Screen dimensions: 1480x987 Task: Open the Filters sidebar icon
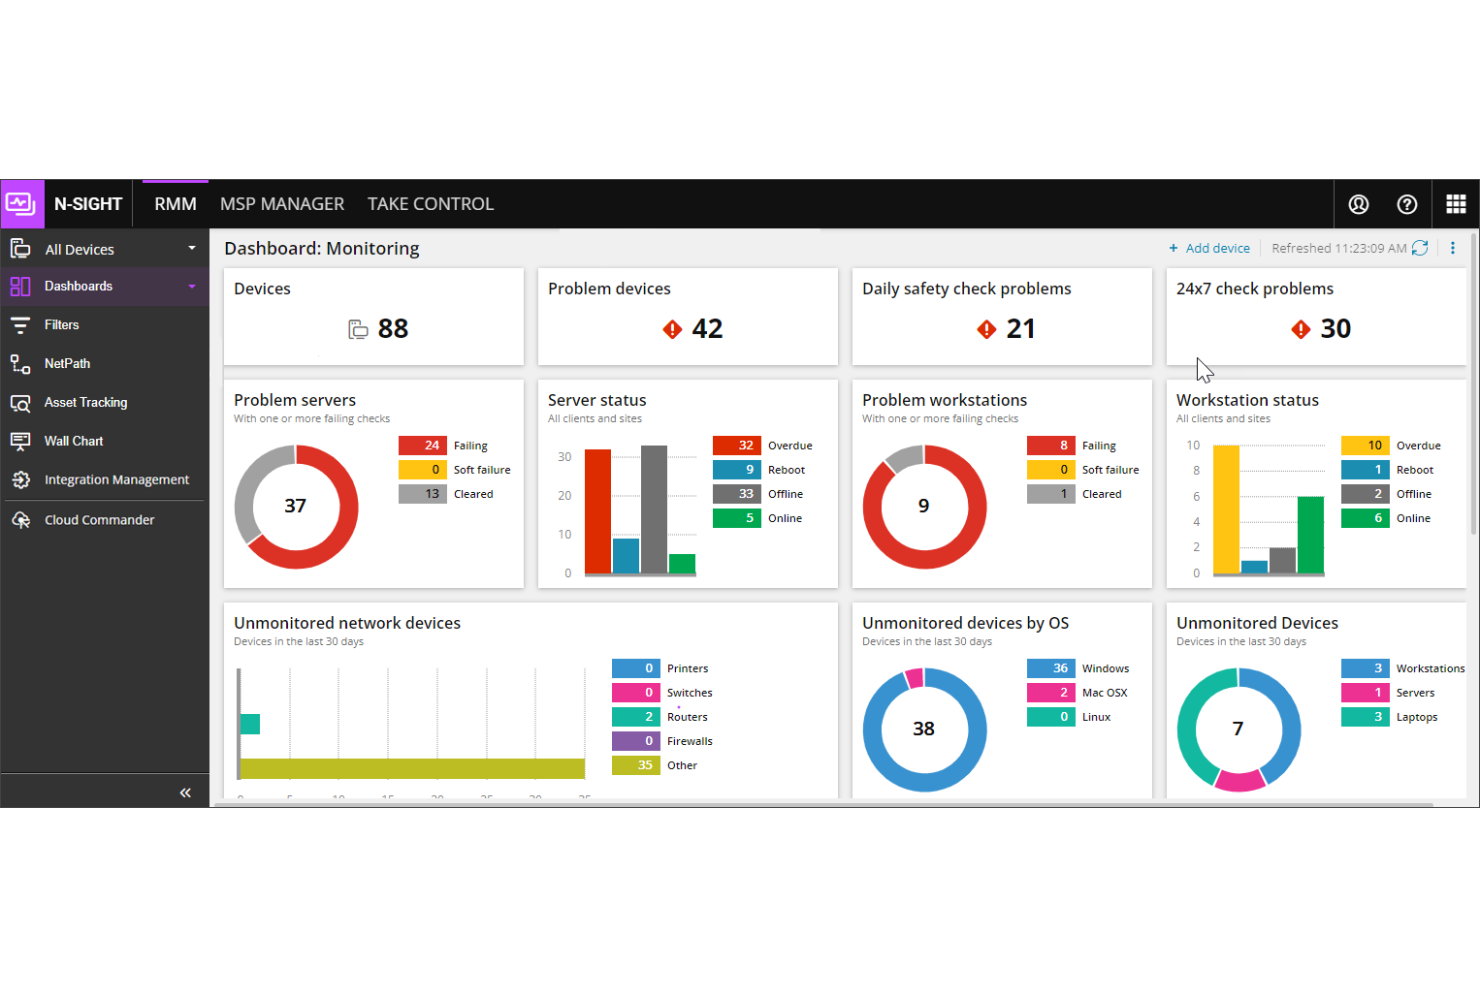20,324
